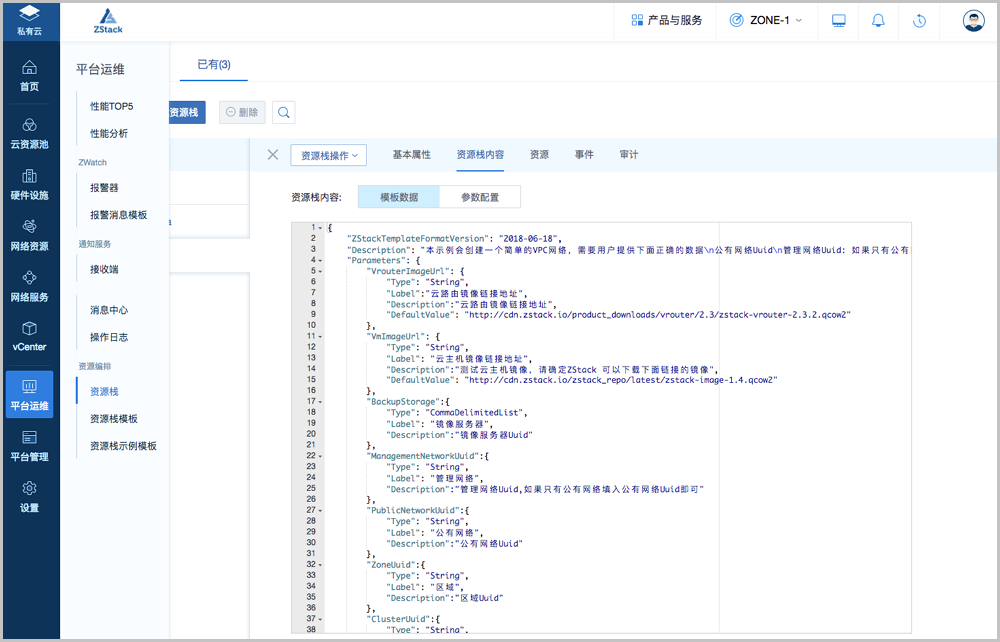
Task: Go to 首页 home in sidebar
Action: tap(30, 76)
